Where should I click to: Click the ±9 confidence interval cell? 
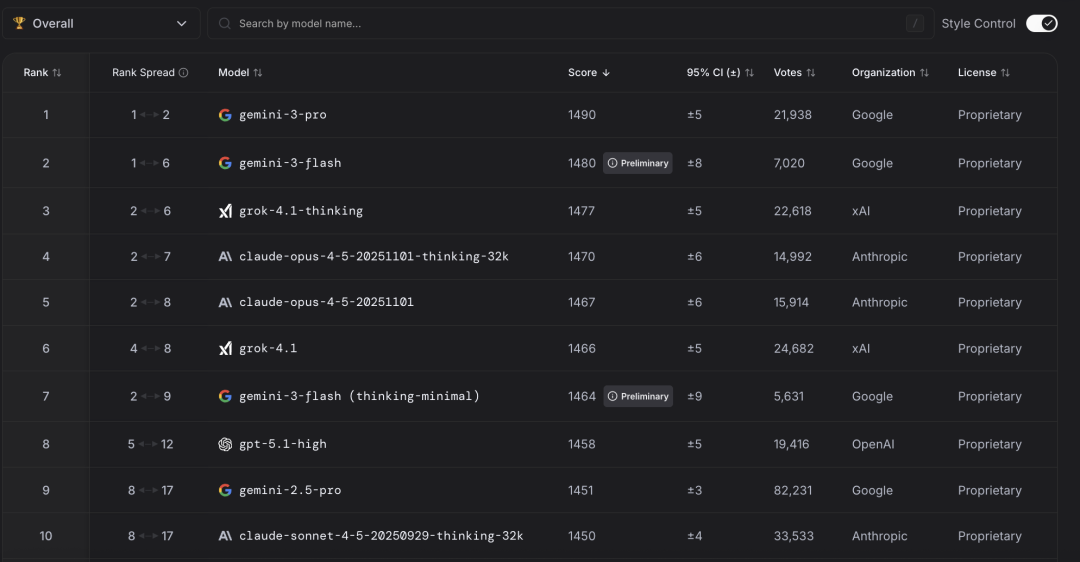[x=694, y=396]
